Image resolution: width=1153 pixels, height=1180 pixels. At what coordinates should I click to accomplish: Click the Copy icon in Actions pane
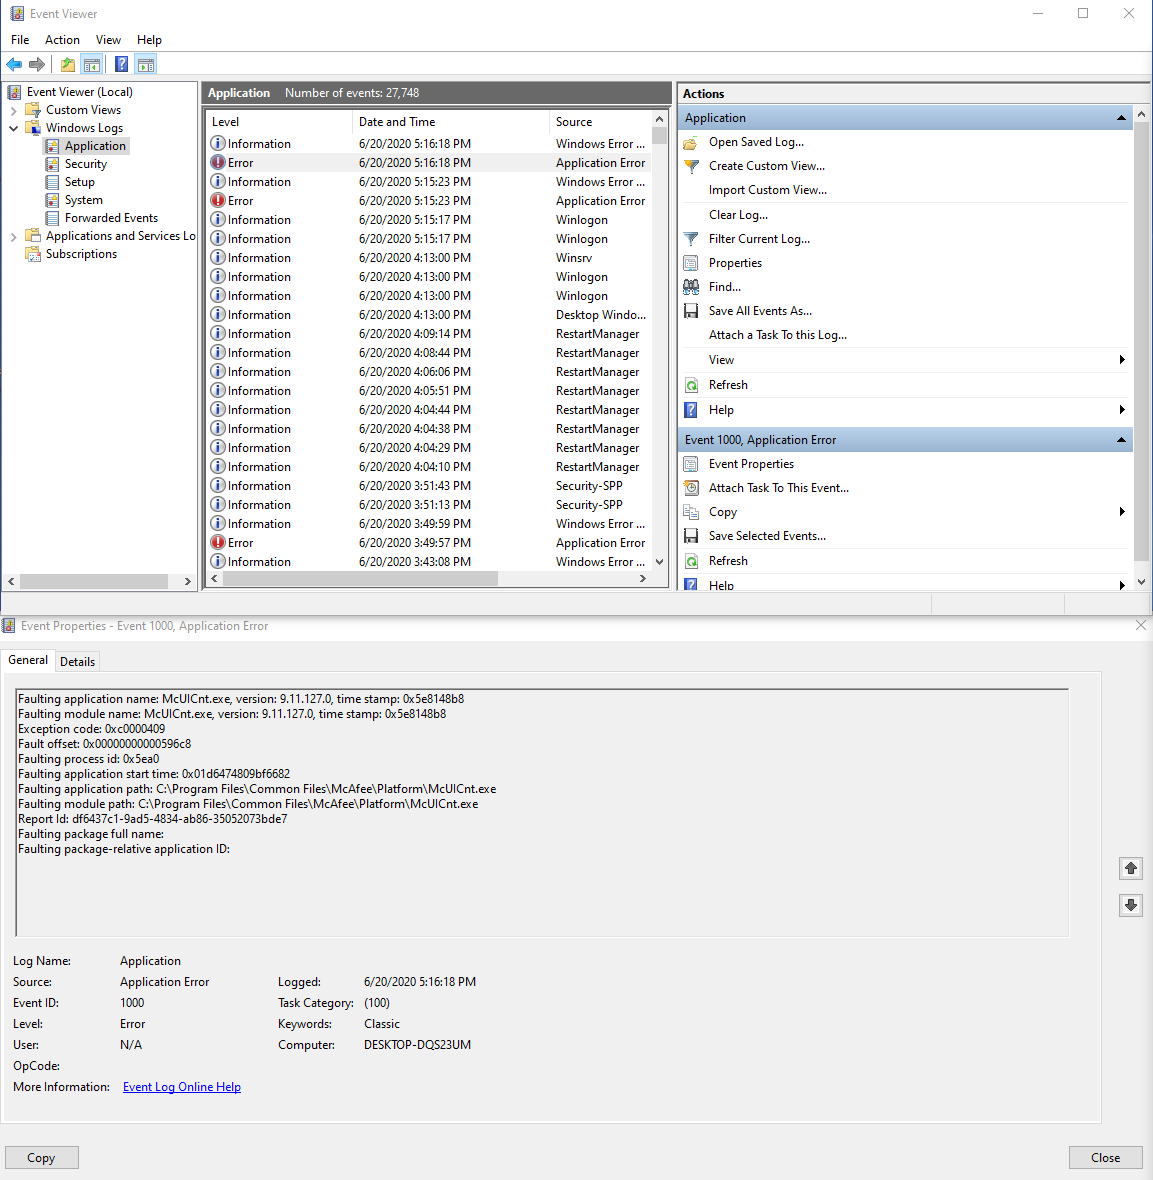691,512
